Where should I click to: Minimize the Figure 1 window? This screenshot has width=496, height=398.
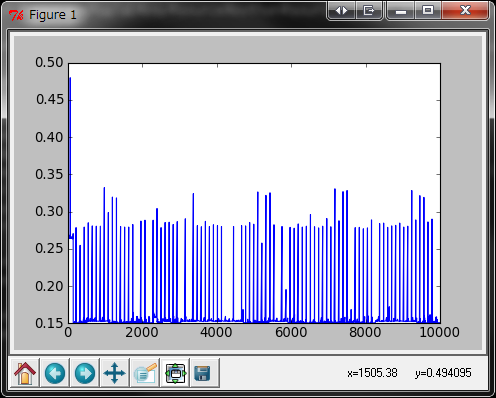click(x=401, y=11)
